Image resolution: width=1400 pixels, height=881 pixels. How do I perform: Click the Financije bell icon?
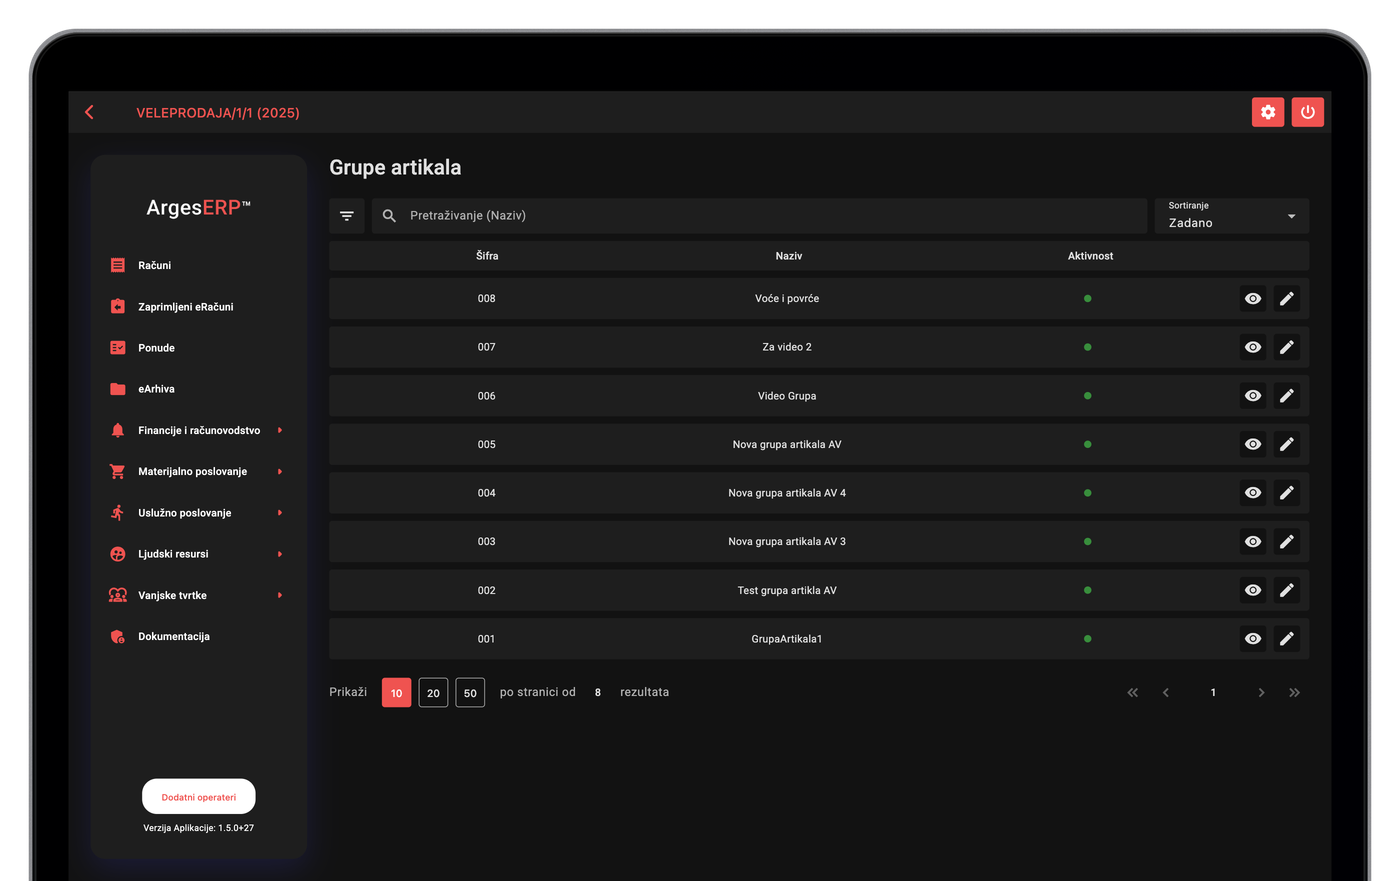[118, 430]
